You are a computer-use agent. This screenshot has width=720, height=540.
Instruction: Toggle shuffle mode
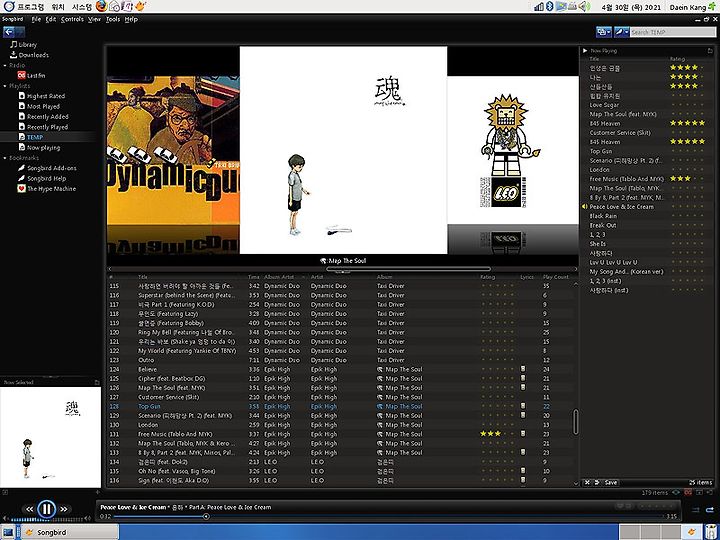(x=696, y=510)
